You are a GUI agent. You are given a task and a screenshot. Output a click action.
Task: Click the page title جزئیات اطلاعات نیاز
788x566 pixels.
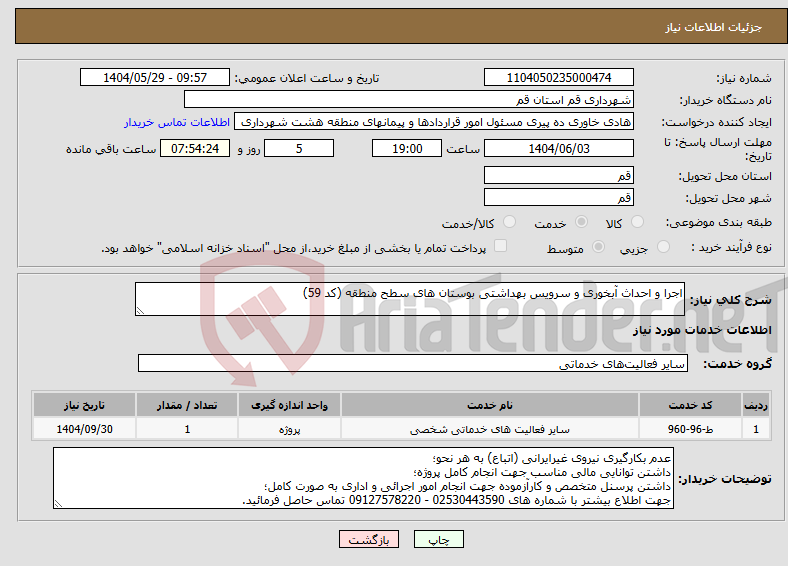(713, 27)
